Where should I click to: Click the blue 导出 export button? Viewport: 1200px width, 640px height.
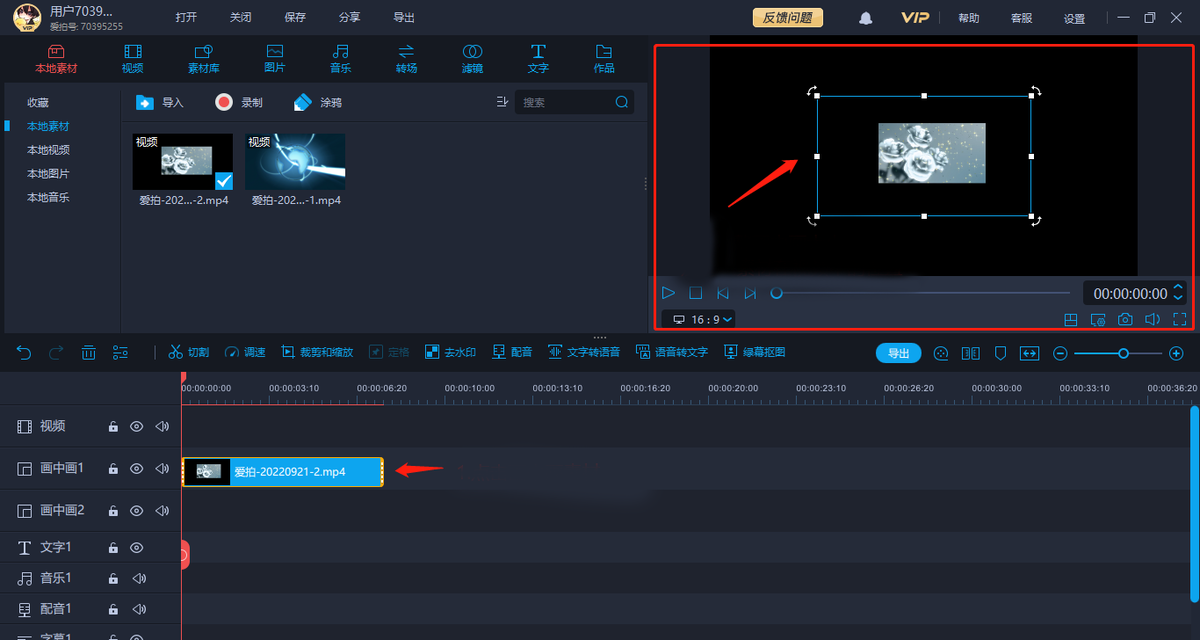point(899,353)
